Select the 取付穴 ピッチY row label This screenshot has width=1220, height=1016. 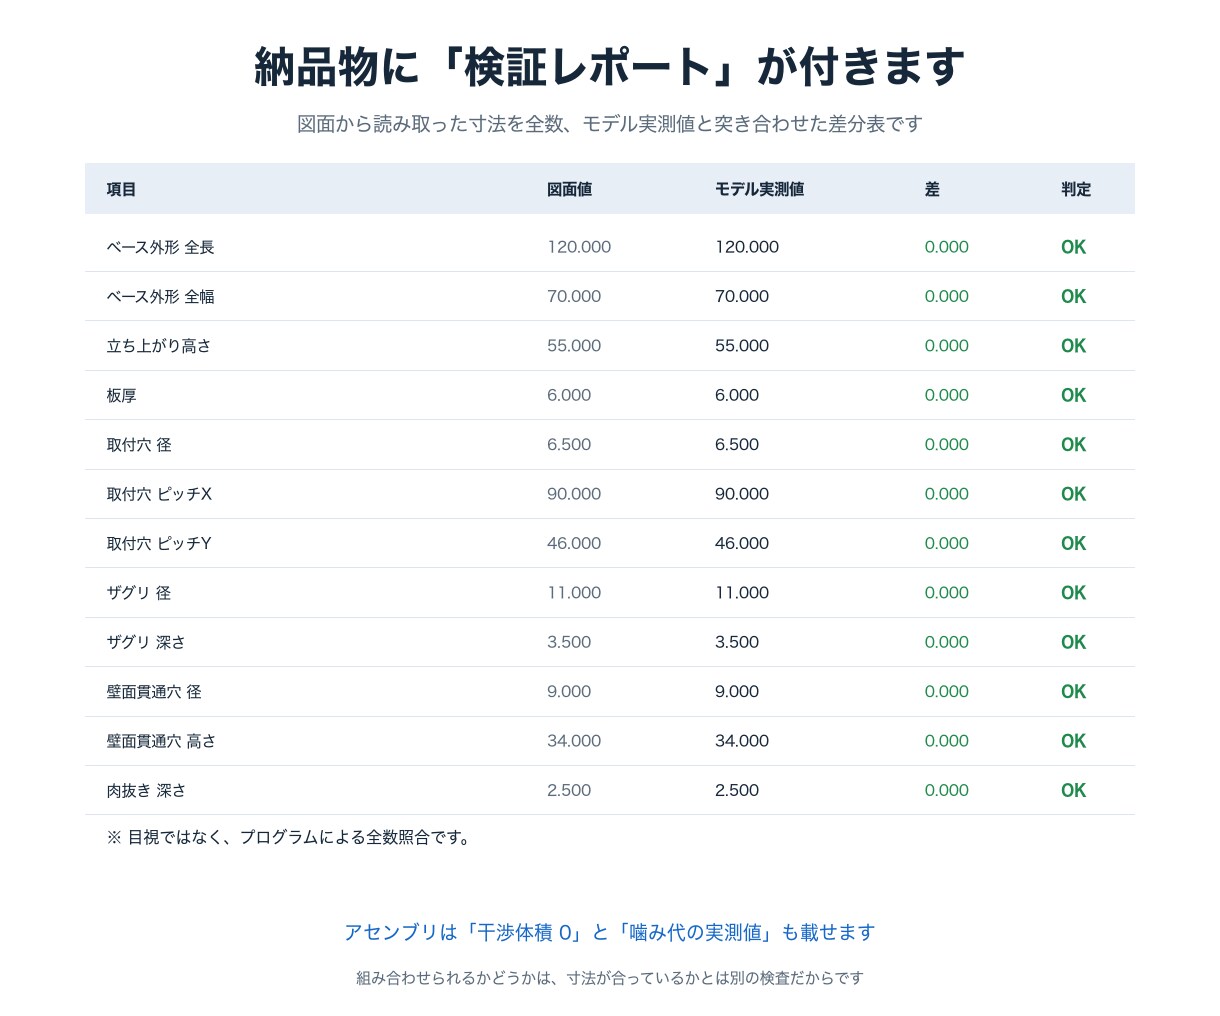(x=159, y=543)
